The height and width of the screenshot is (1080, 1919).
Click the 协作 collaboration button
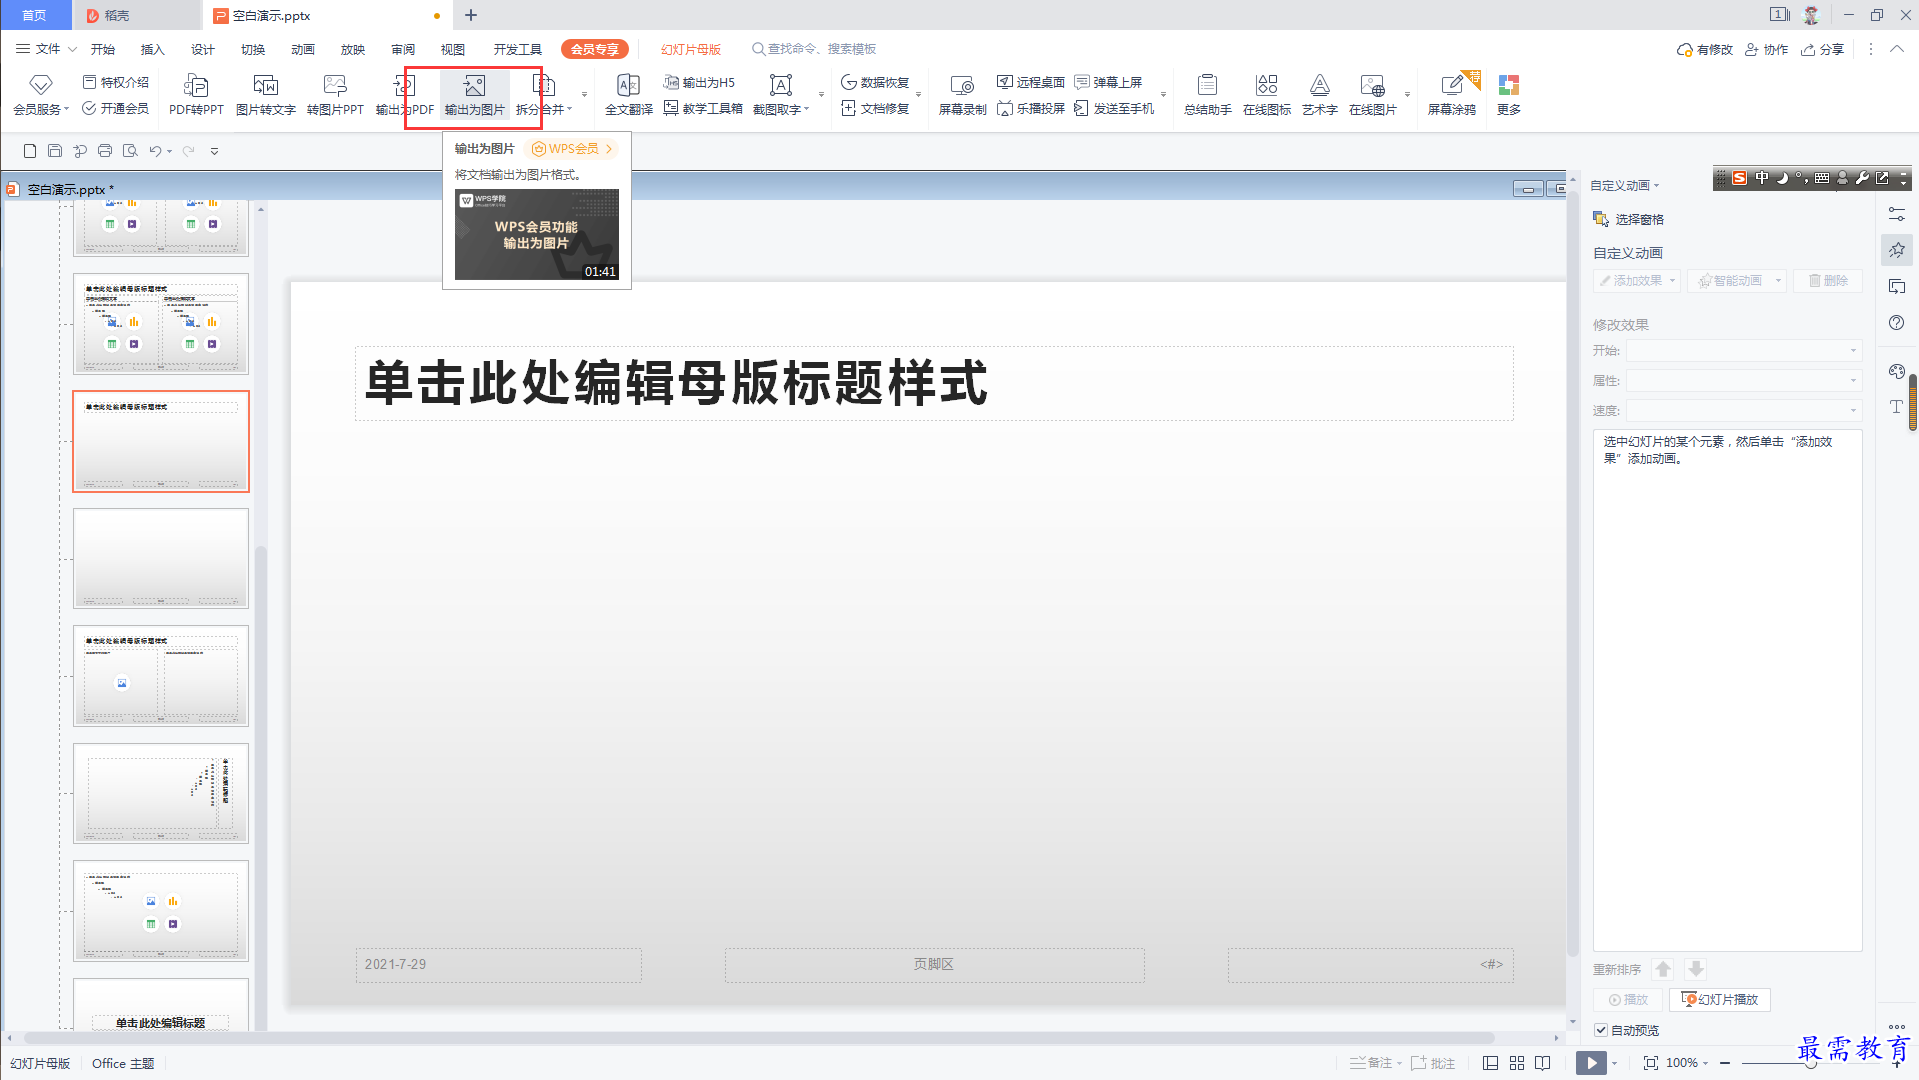pyautogui.click(x=1767, y=49)
